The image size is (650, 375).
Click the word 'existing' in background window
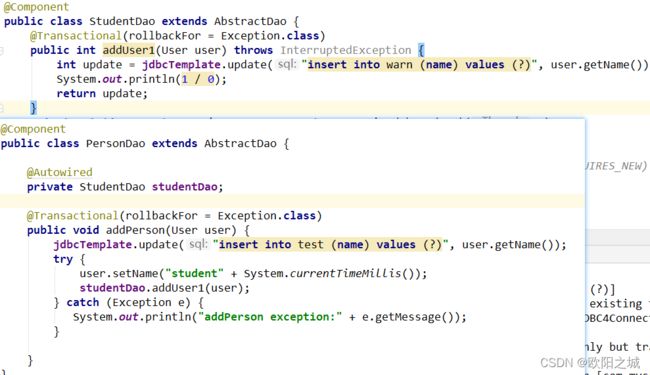(x=615, y=304)
